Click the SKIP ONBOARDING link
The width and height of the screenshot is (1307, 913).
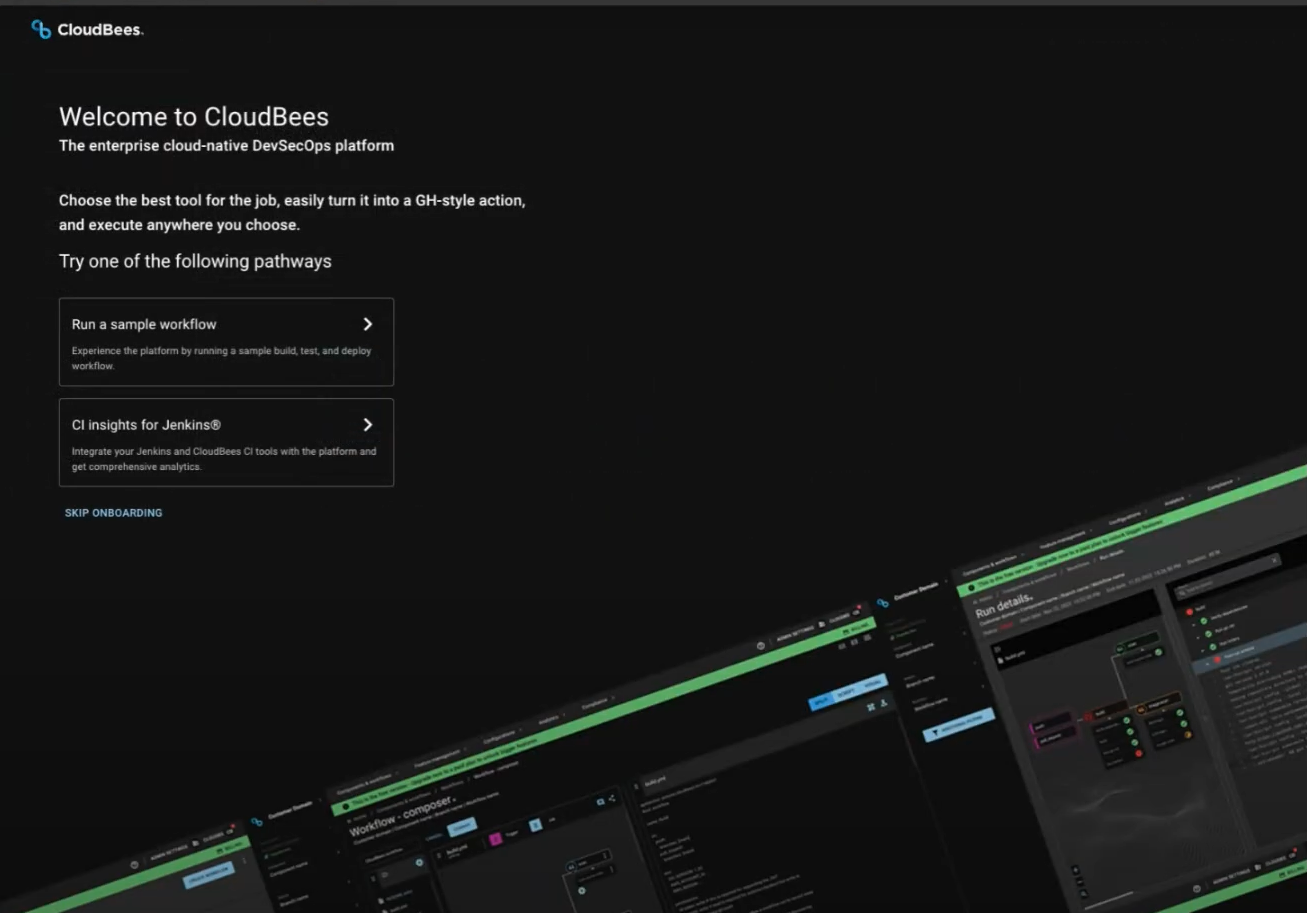113,512
